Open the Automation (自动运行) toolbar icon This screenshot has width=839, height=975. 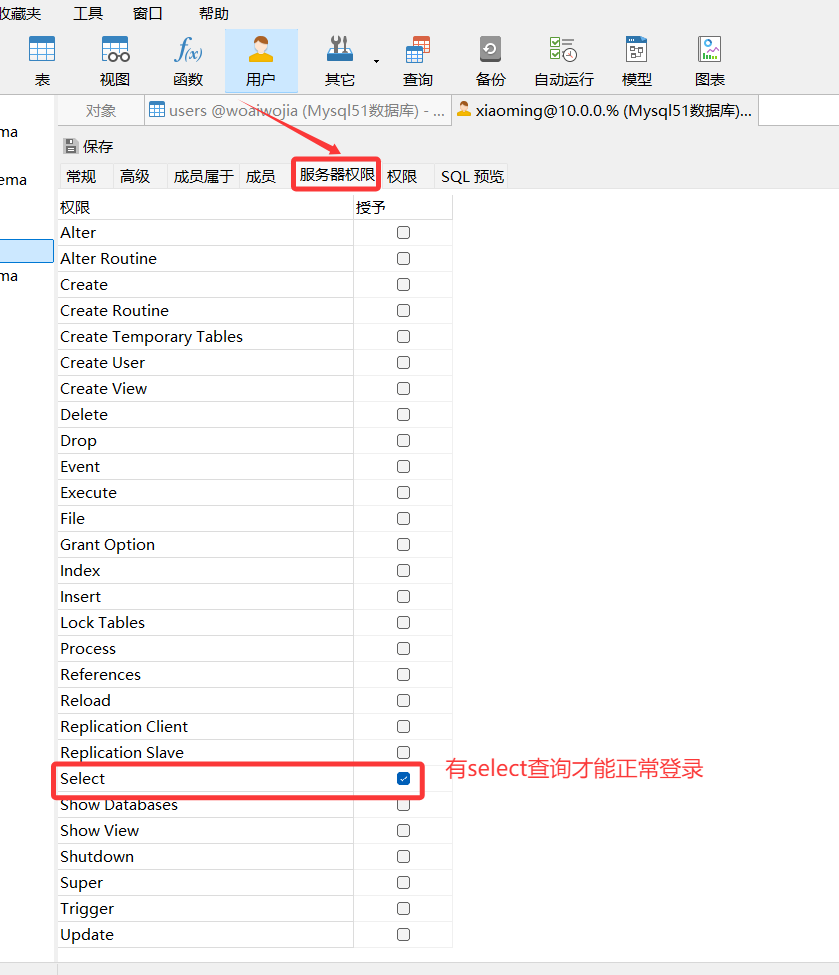(x=563, y=60)
